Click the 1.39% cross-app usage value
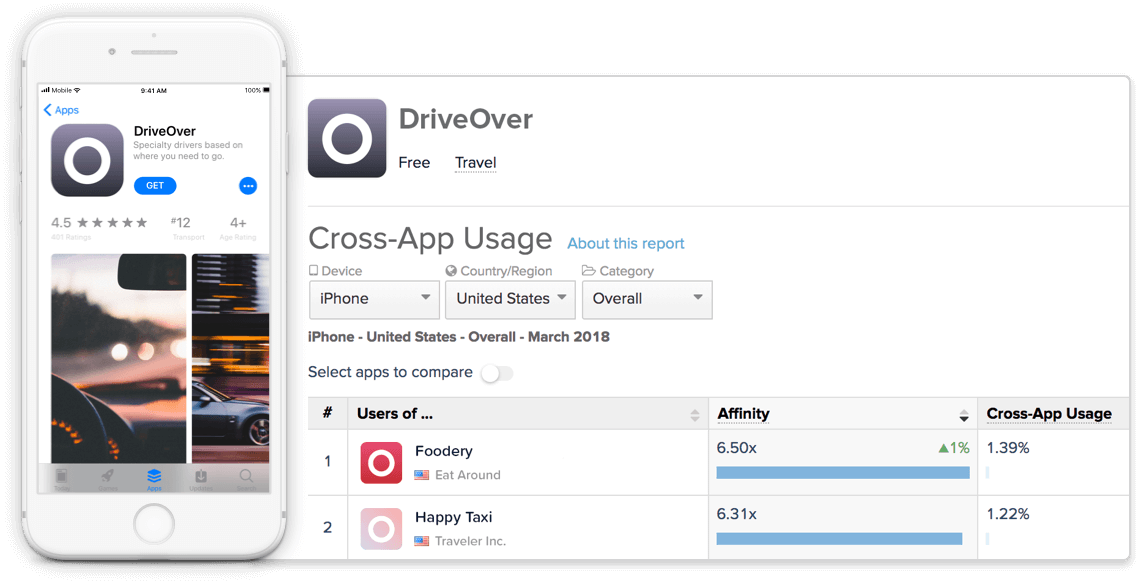This screenshot has width=1140, height=582. pyautogui.click(x=1008, y=448)
